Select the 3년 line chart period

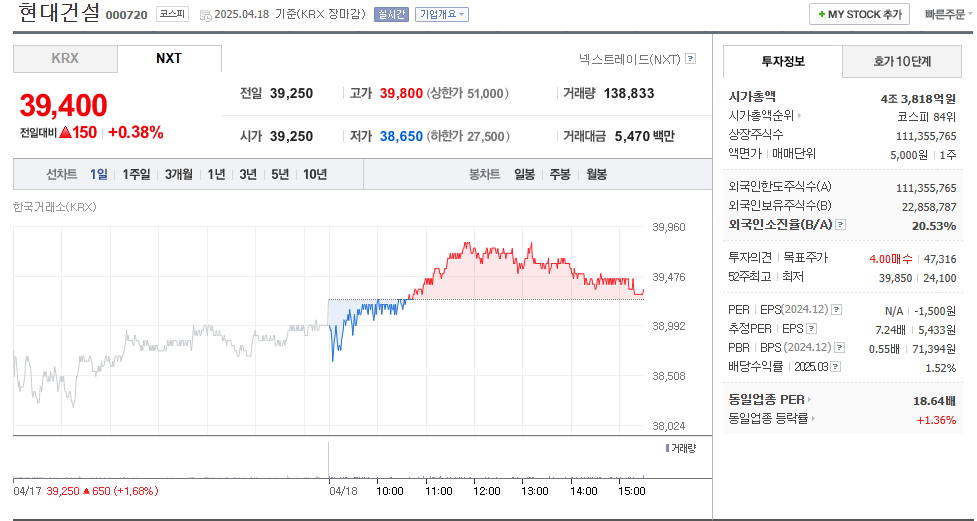[x=248, y=174]
